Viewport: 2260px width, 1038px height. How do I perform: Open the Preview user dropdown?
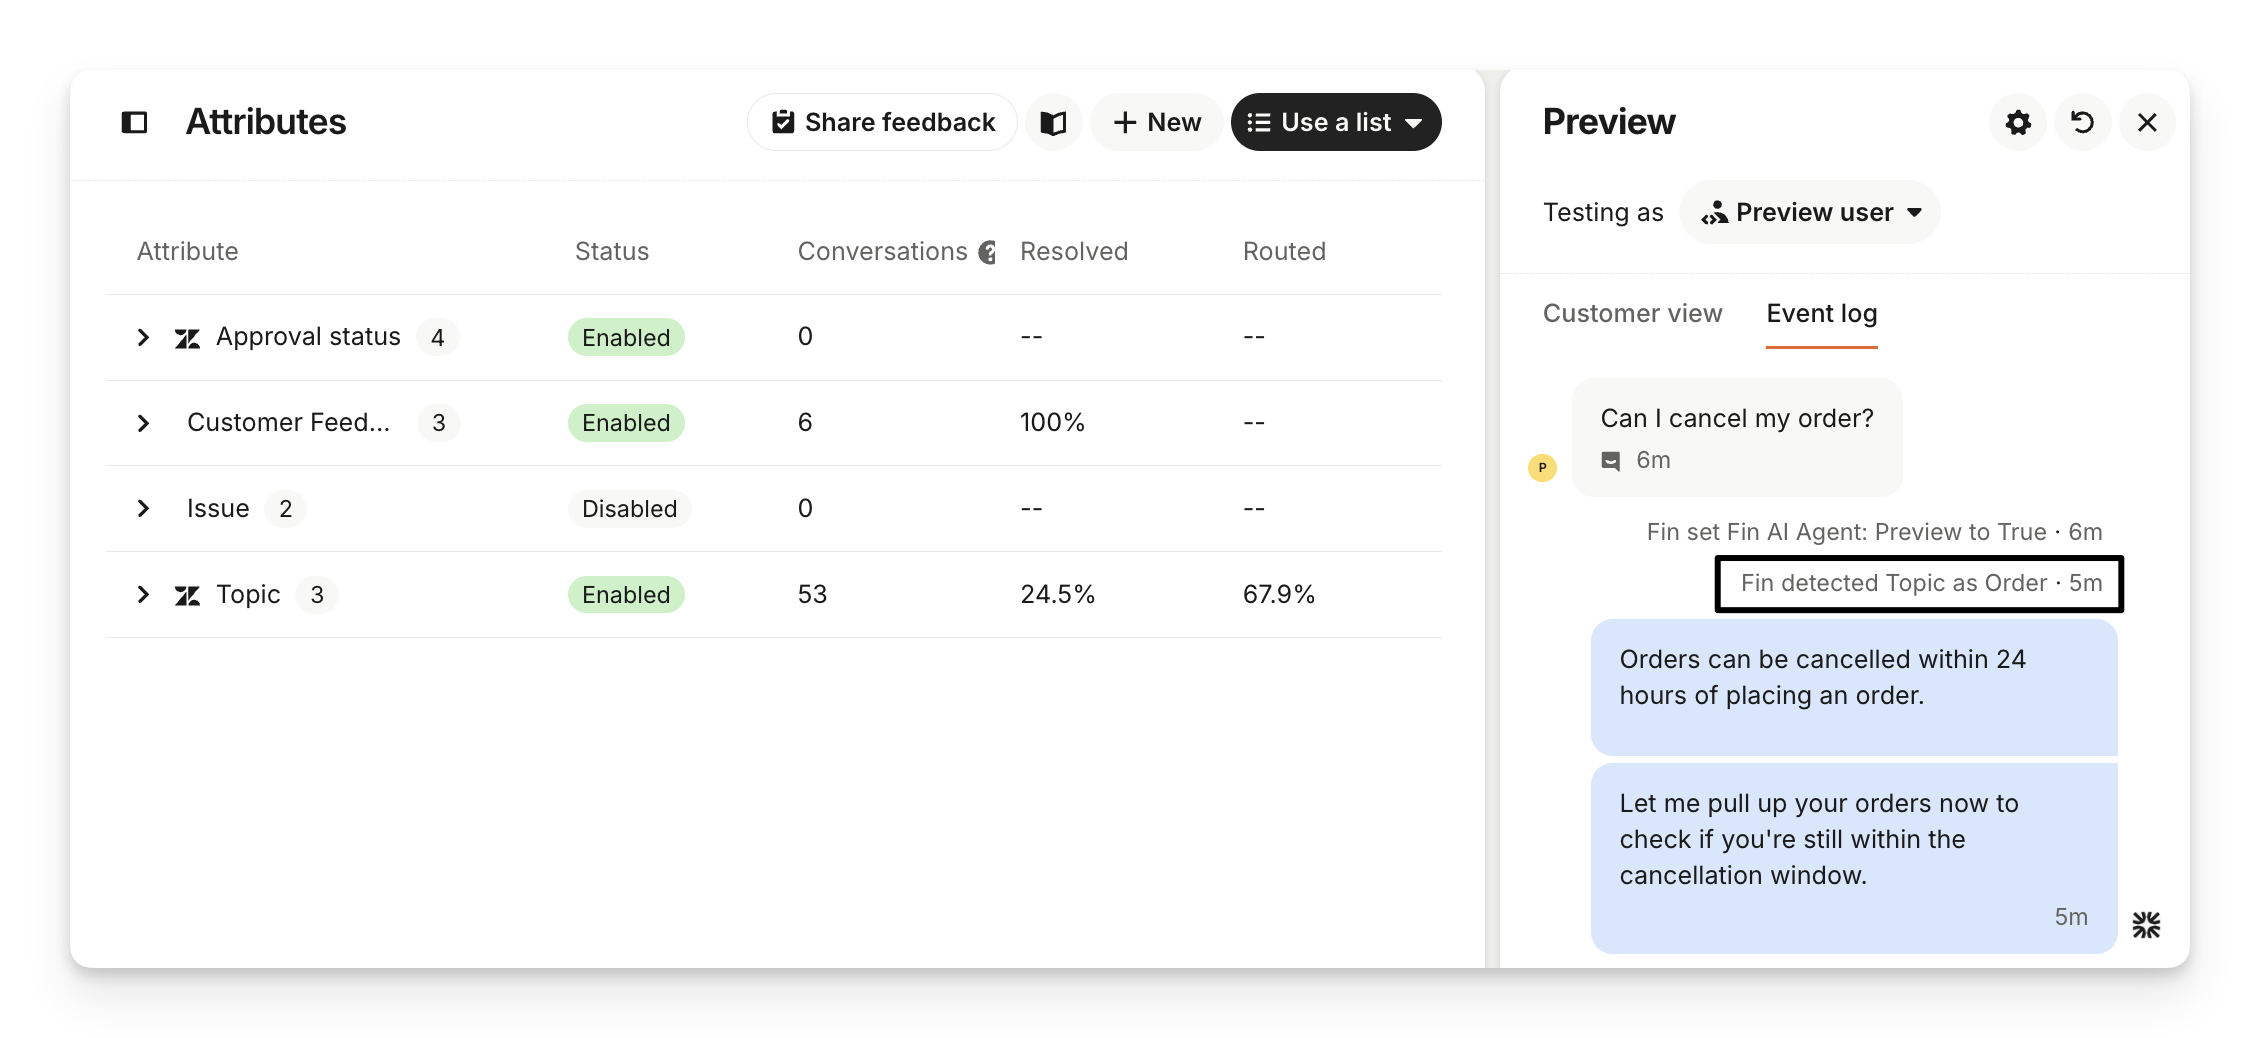(1810, 212)
